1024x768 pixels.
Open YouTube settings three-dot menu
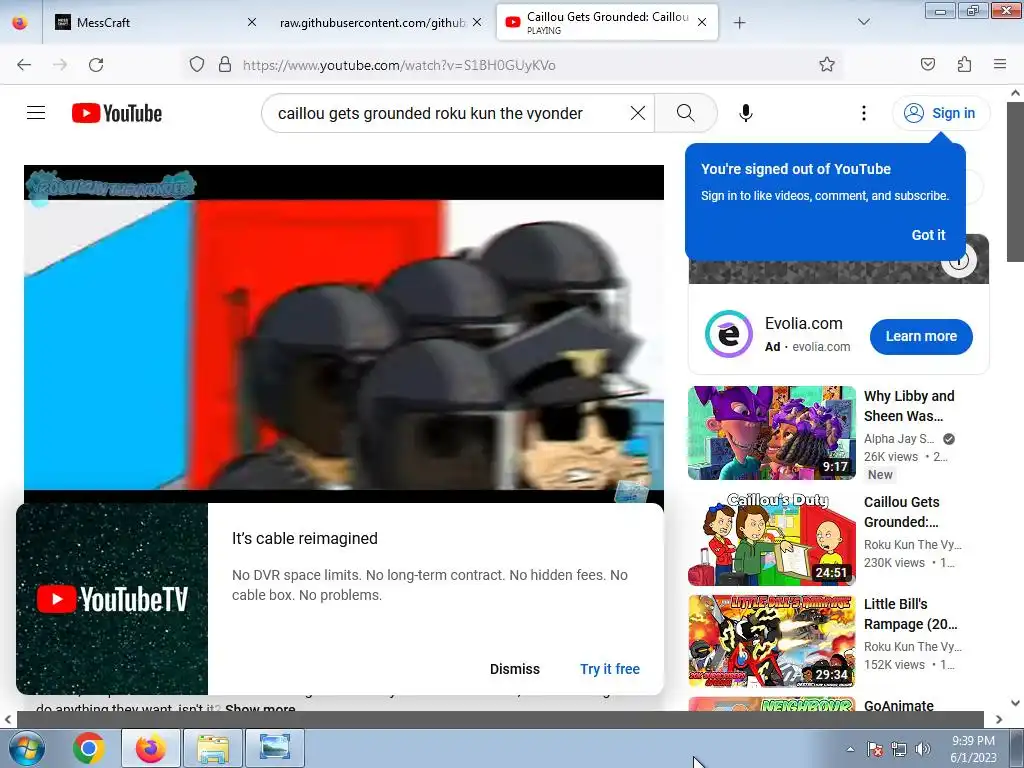pos(863,113)
